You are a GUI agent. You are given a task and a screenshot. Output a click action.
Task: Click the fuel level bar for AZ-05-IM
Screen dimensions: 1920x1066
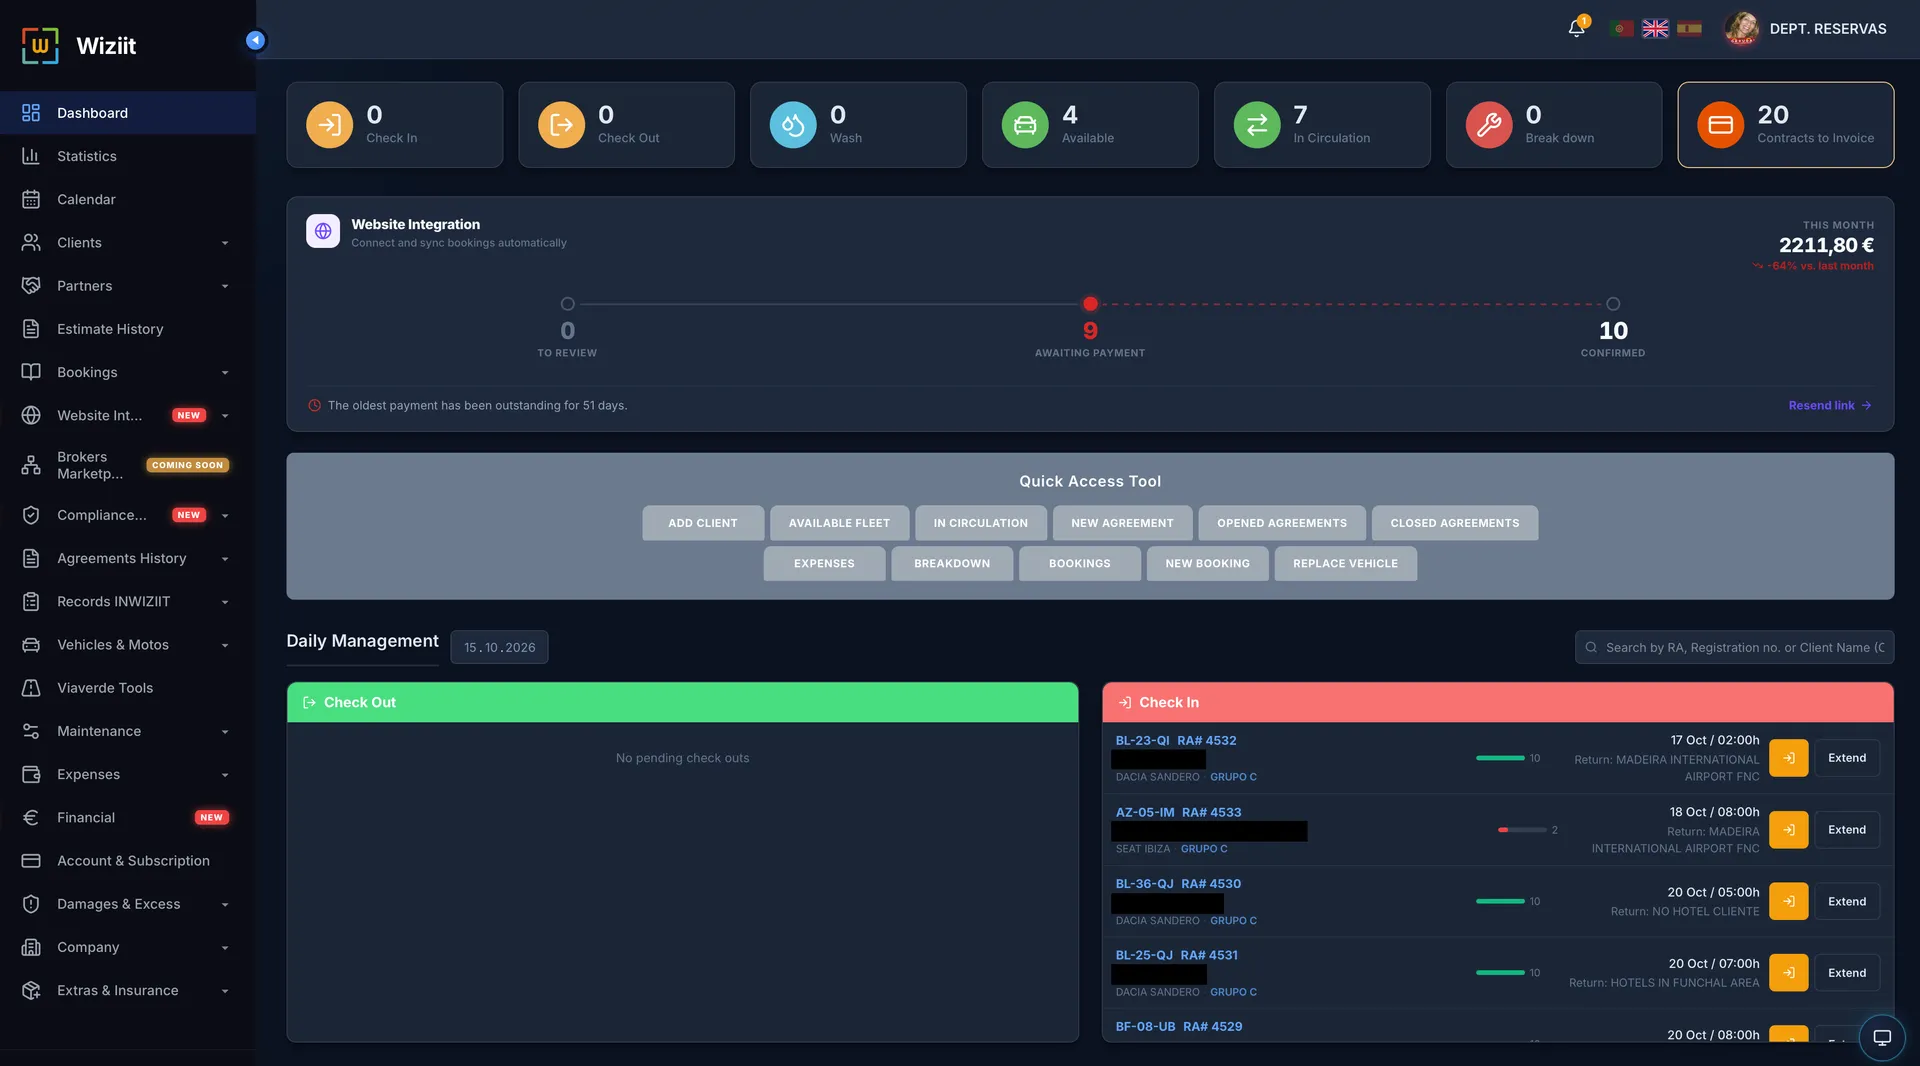point(1522,830)
